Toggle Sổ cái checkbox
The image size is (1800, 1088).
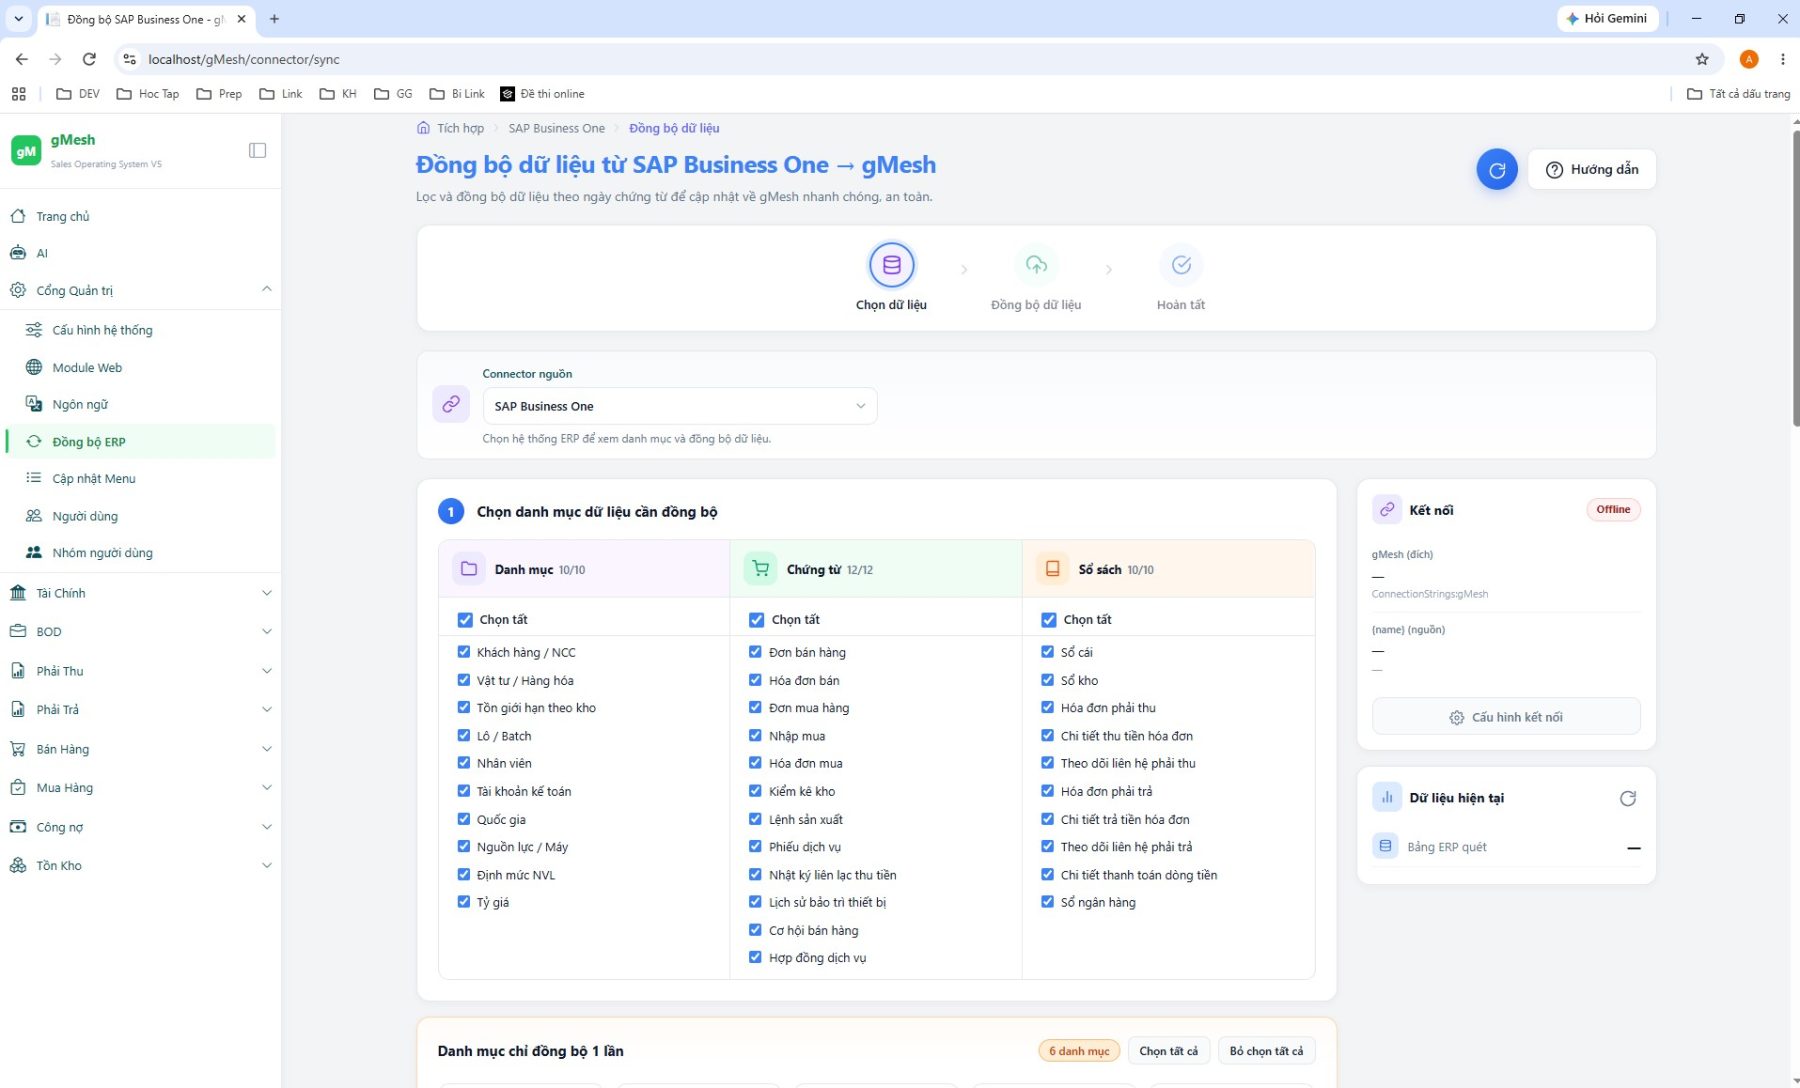[x=1048, y=652]
